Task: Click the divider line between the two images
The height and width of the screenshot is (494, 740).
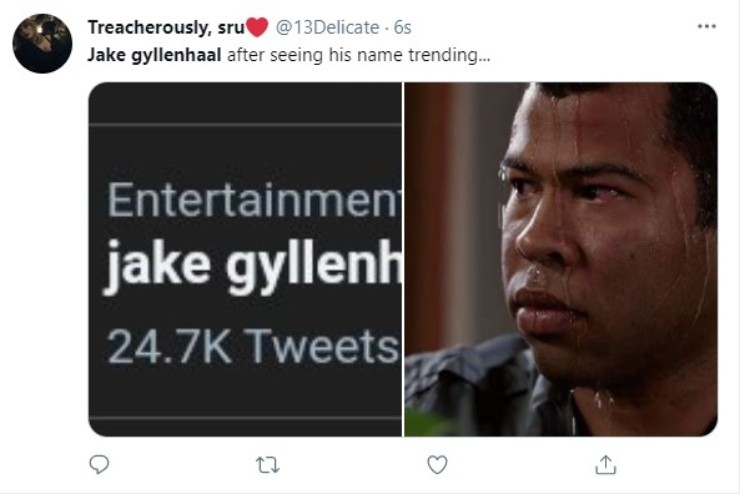Action: point(403,259)
